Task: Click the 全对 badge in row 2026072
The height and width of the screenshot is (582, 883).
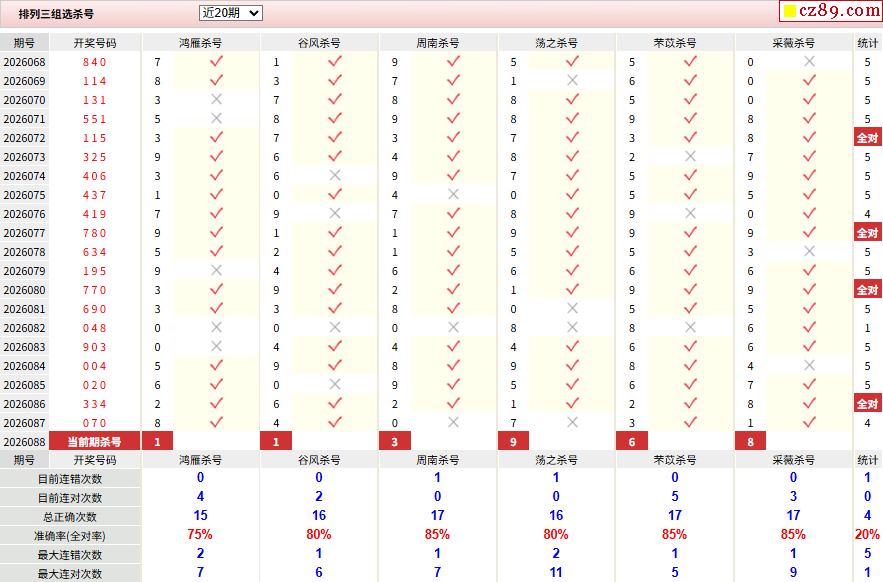Action: pos(867,138)
